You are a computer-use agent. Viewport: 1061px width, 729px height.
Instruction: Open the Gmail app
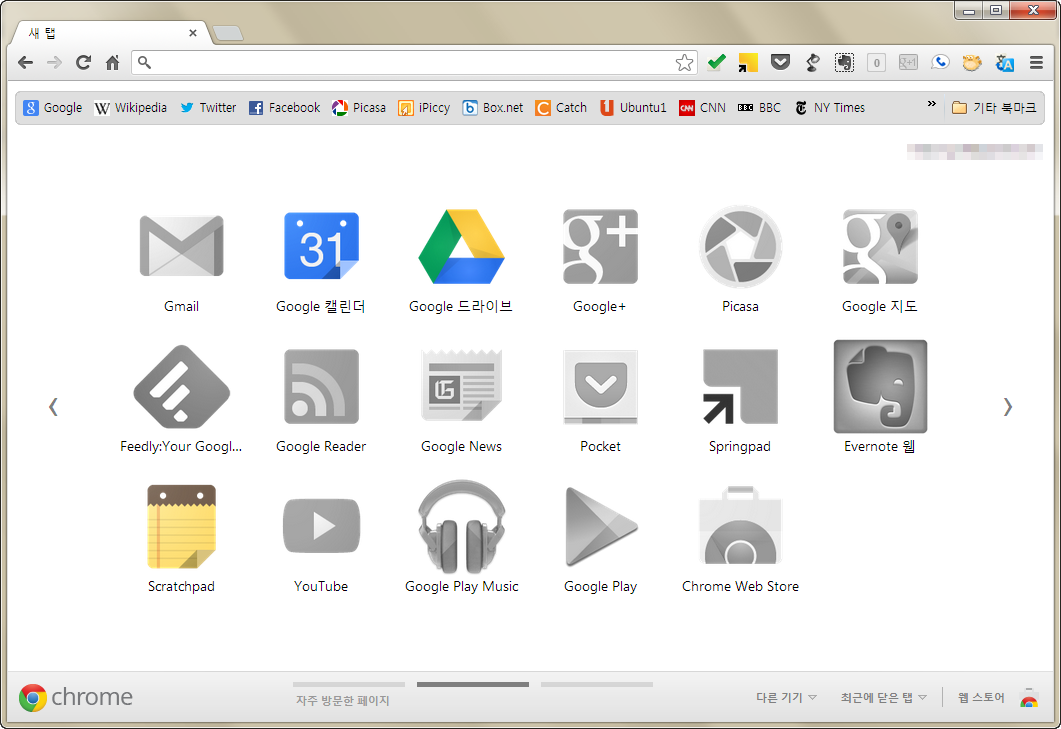tap(181, 246)
